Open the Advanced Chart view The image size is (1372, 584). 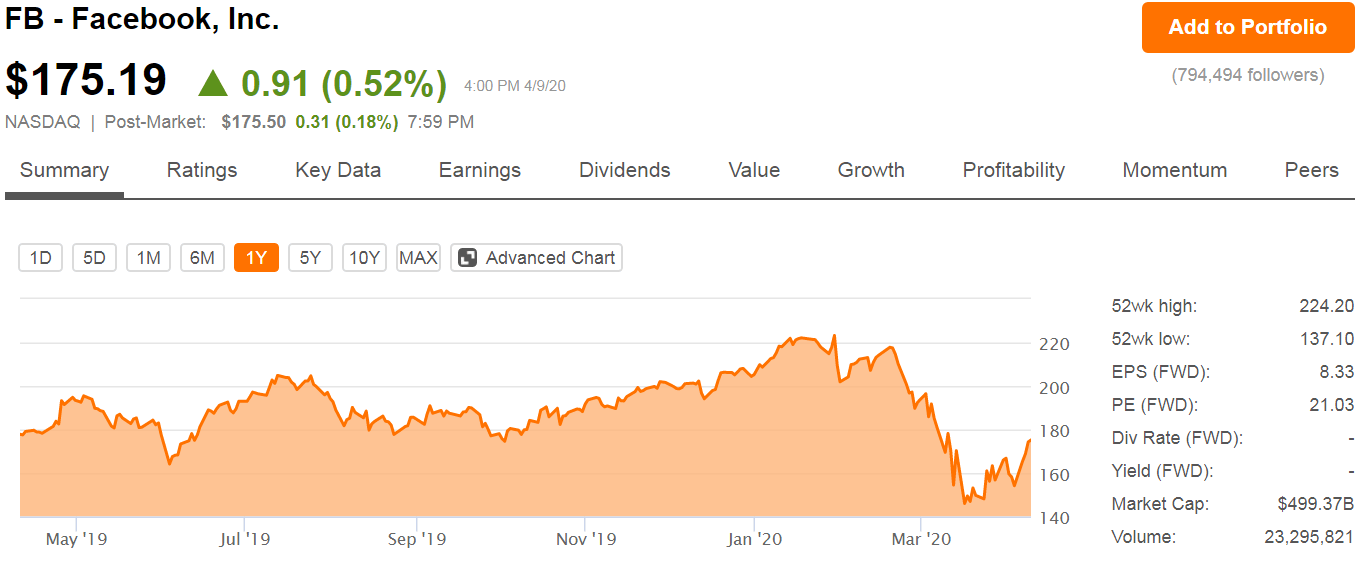536,257
